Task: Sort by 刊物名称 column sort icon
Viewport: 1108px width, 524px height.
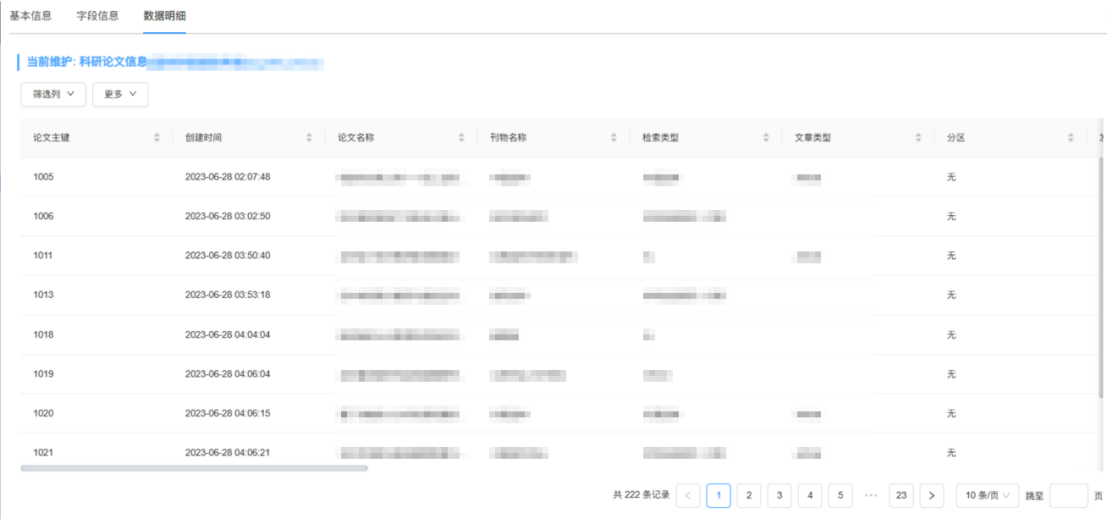Action: click(x=613, y=138)
